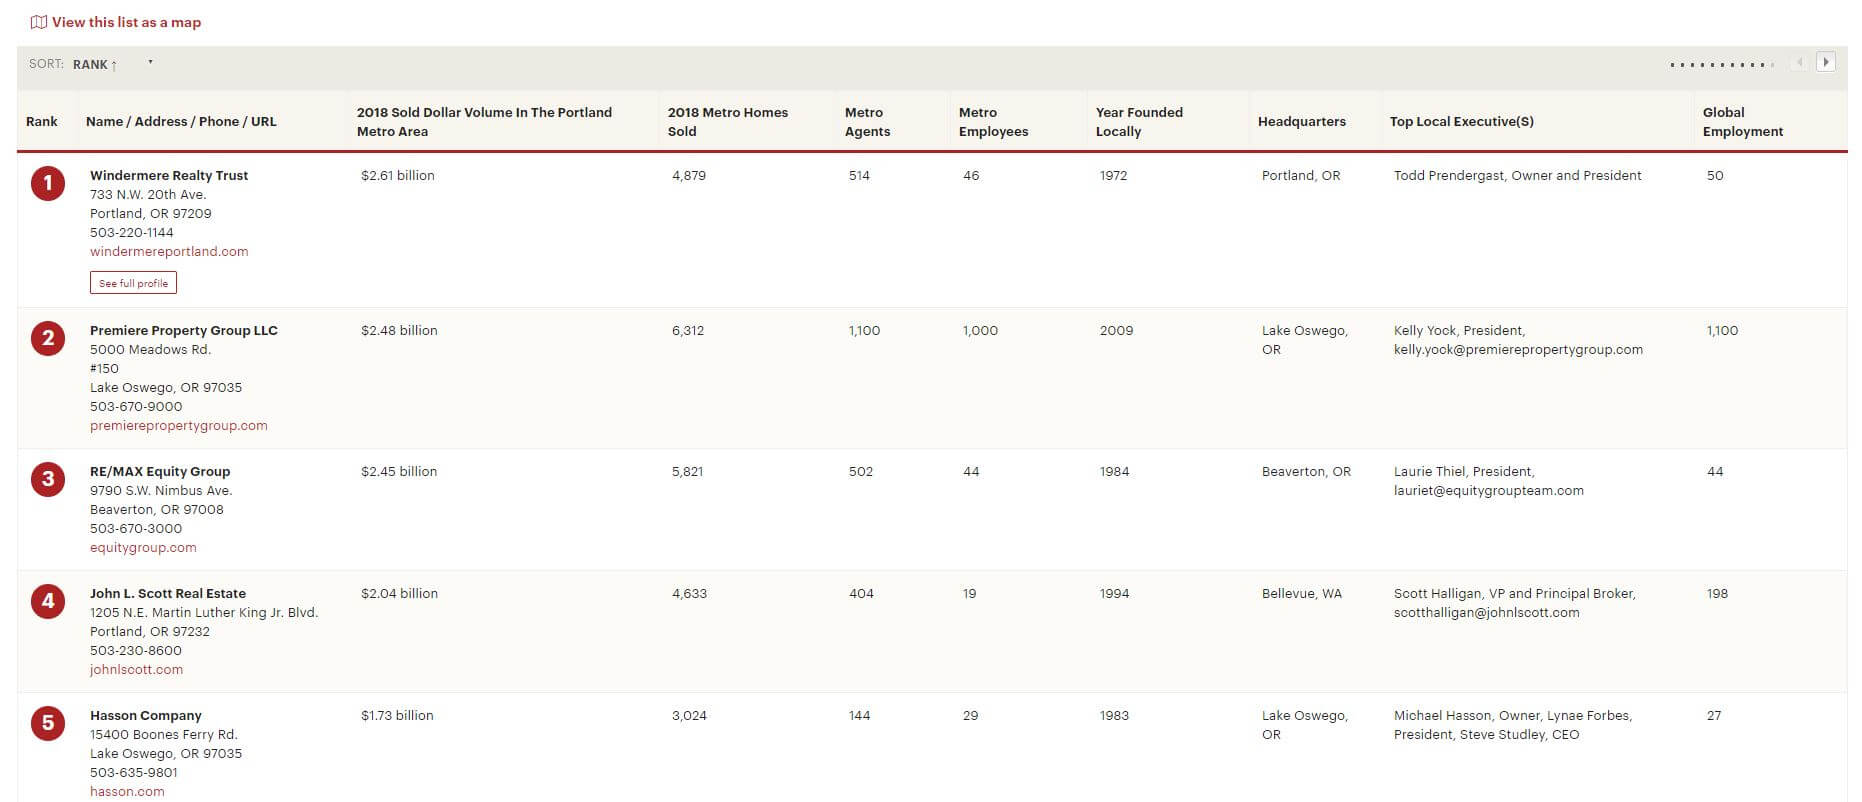Viewport: 1862px width, 802px height.
Task: Select the Hasson Company name
Action: pos(146,715)
